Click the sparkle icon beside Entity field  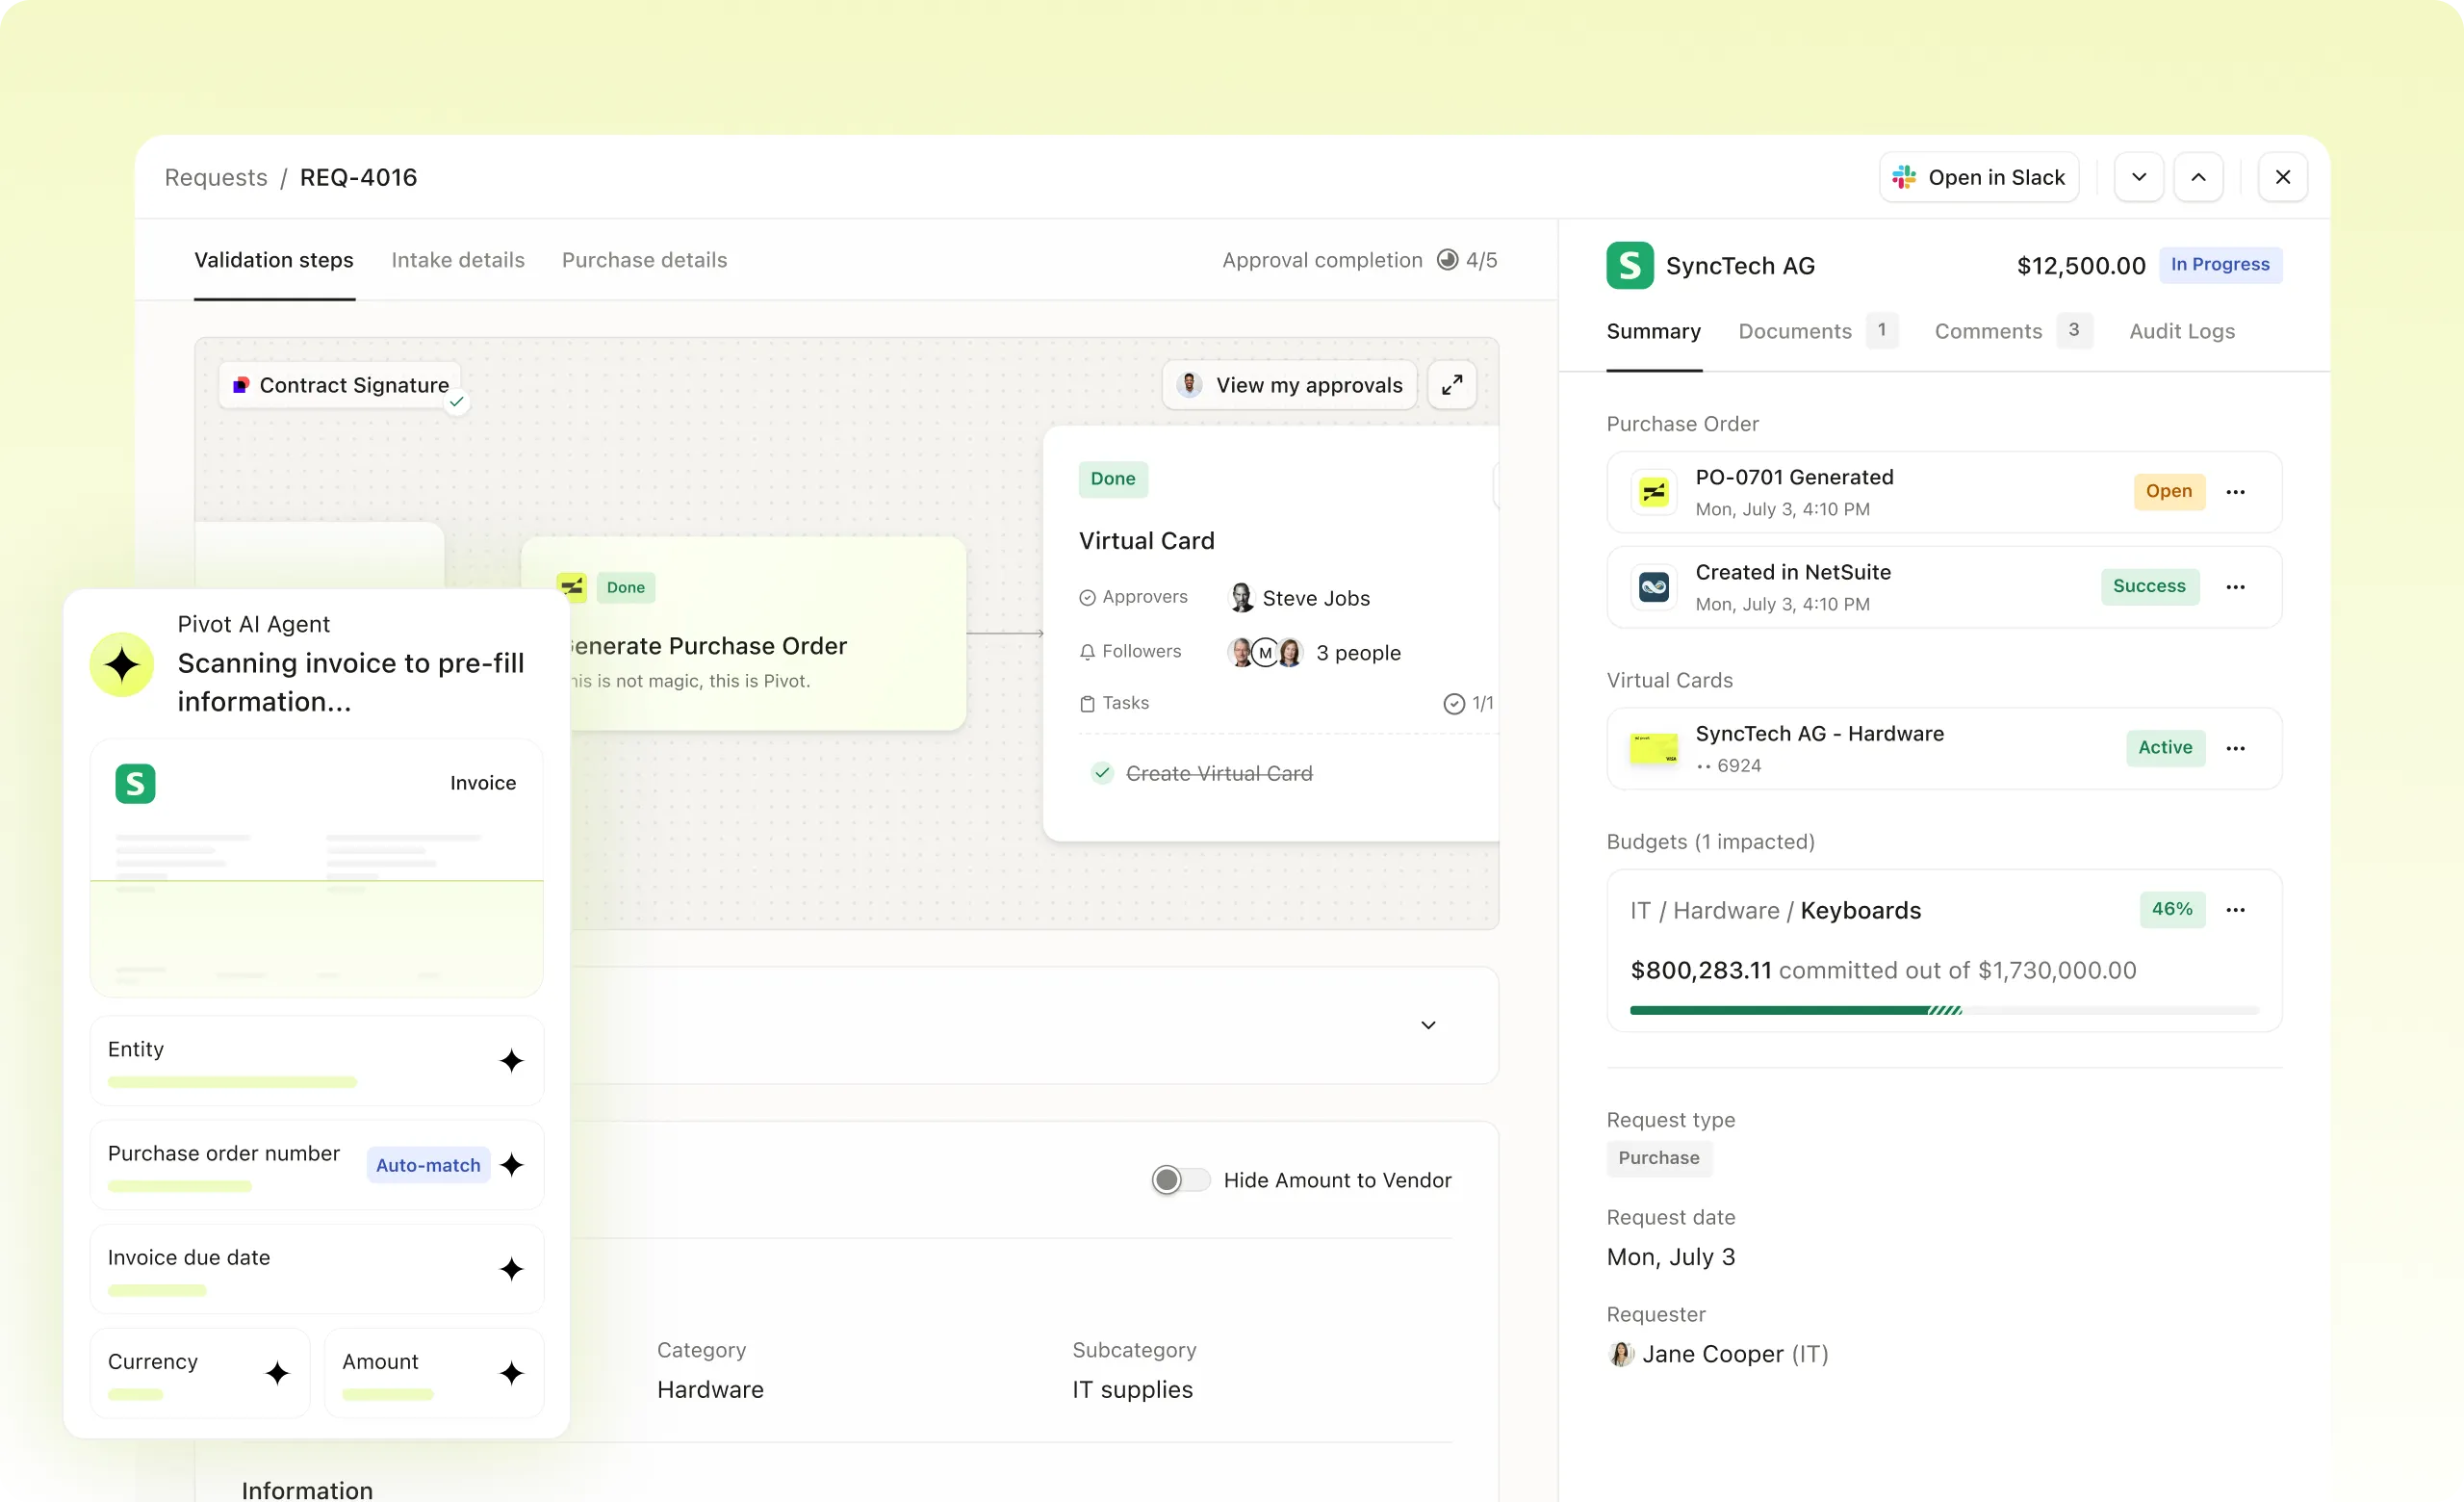point(511,1061)
